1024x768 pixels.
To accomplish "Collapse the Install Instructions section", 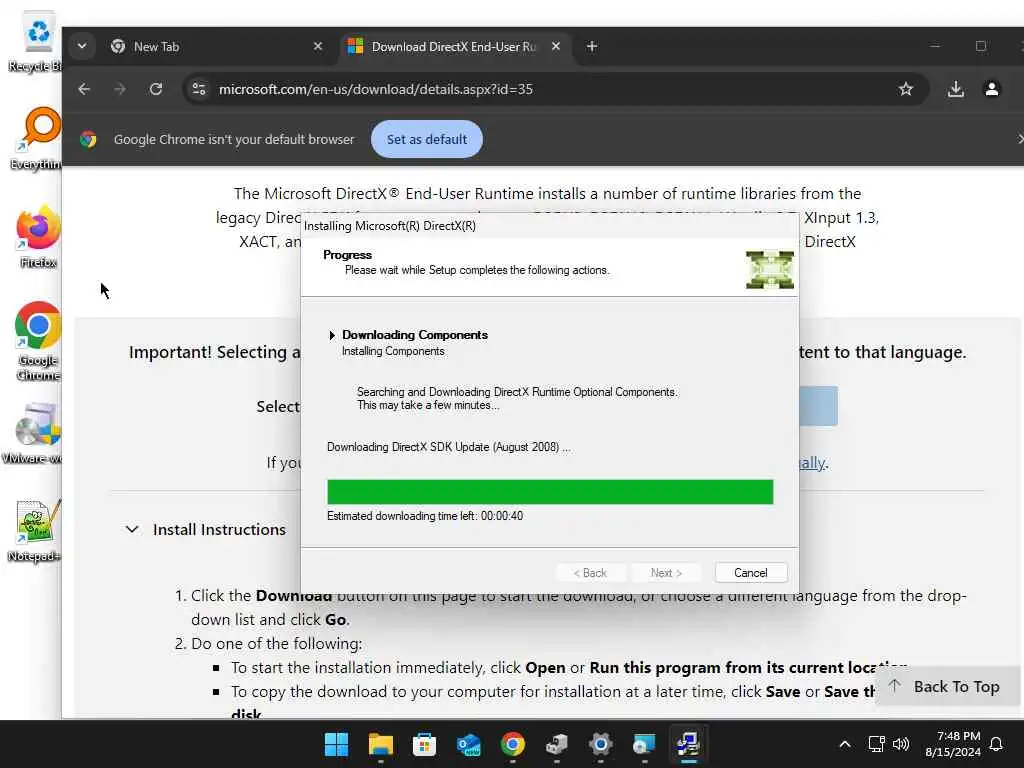I will tap(132, 529).
